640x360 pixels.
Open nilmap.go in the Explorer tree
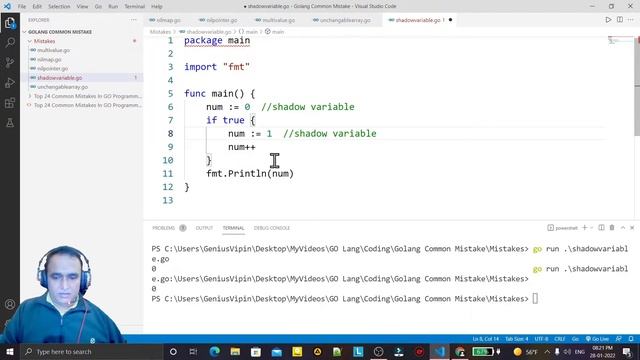tap(49, 60)
